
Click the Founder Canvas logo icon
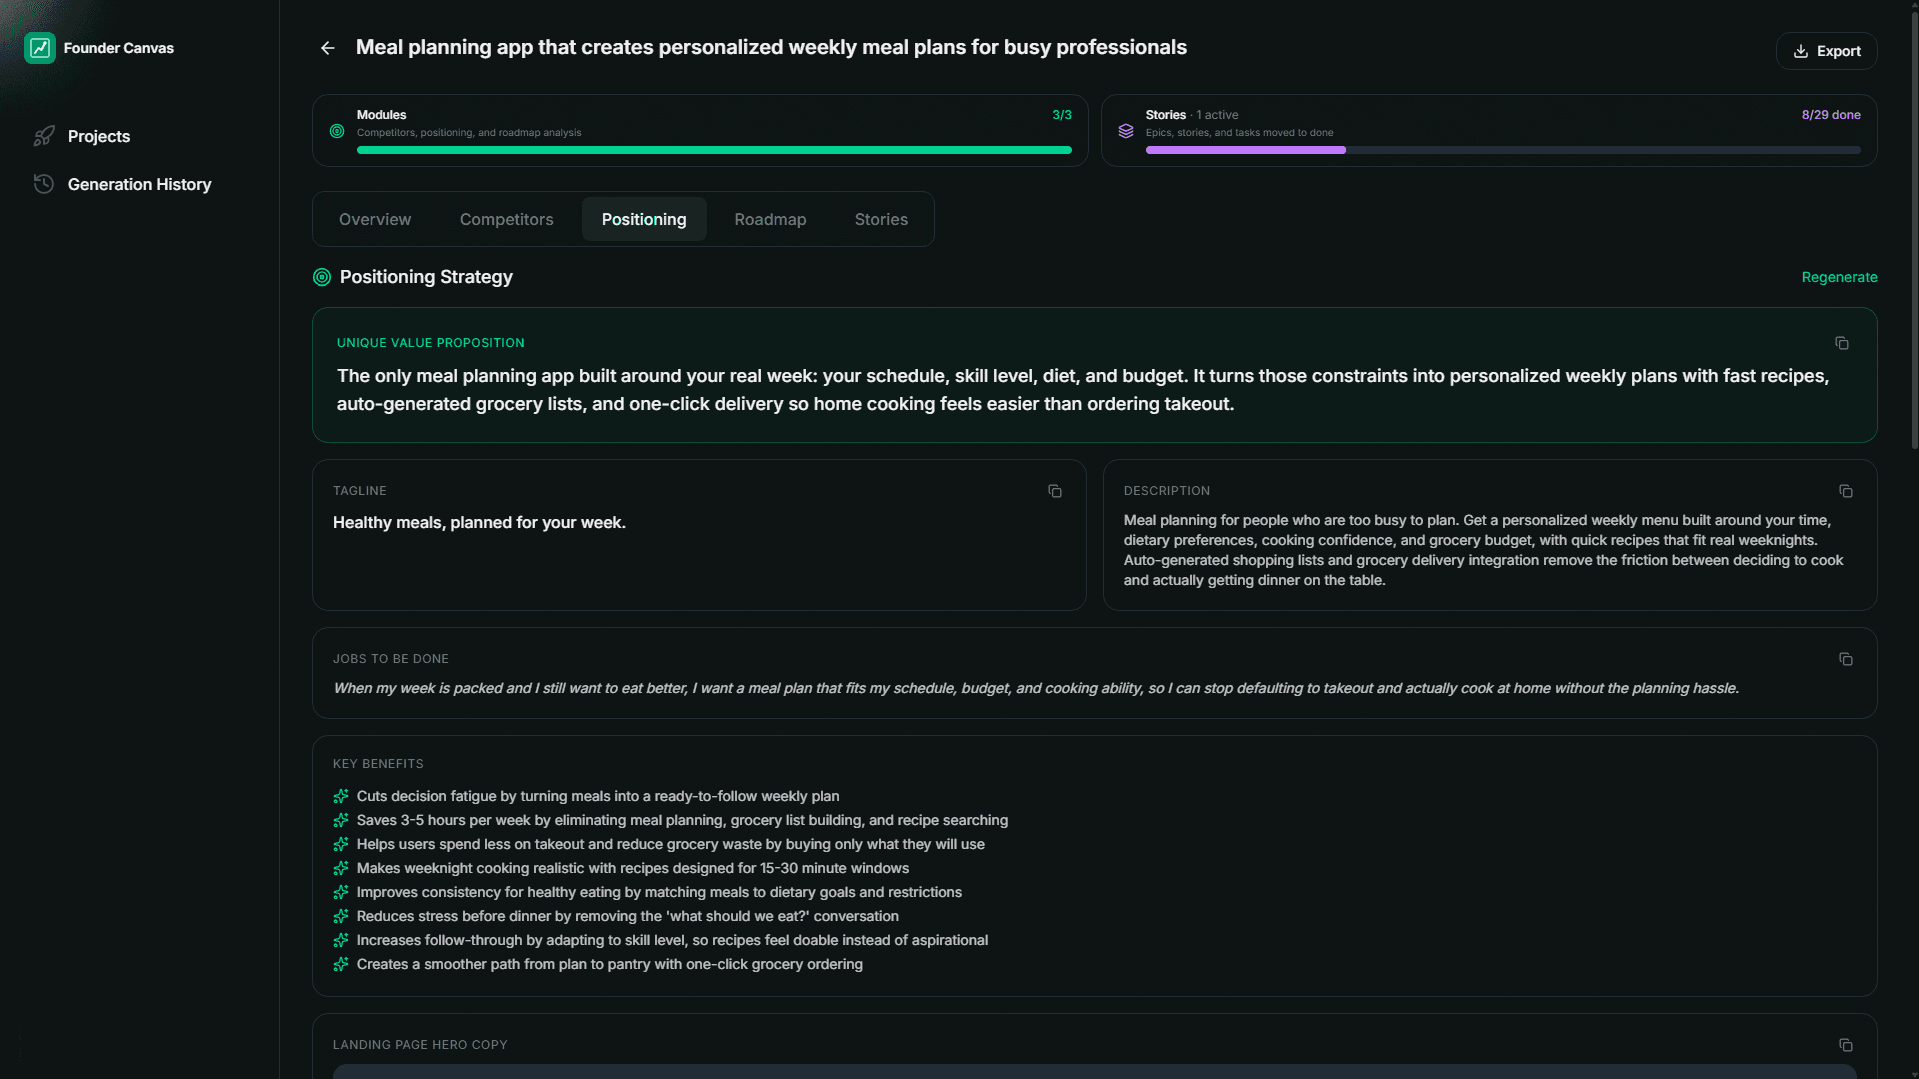point(40,47)
